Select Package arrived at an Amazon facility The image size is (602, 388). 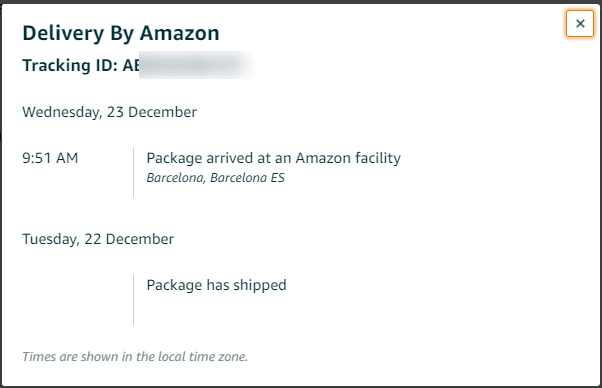(273, 158)
